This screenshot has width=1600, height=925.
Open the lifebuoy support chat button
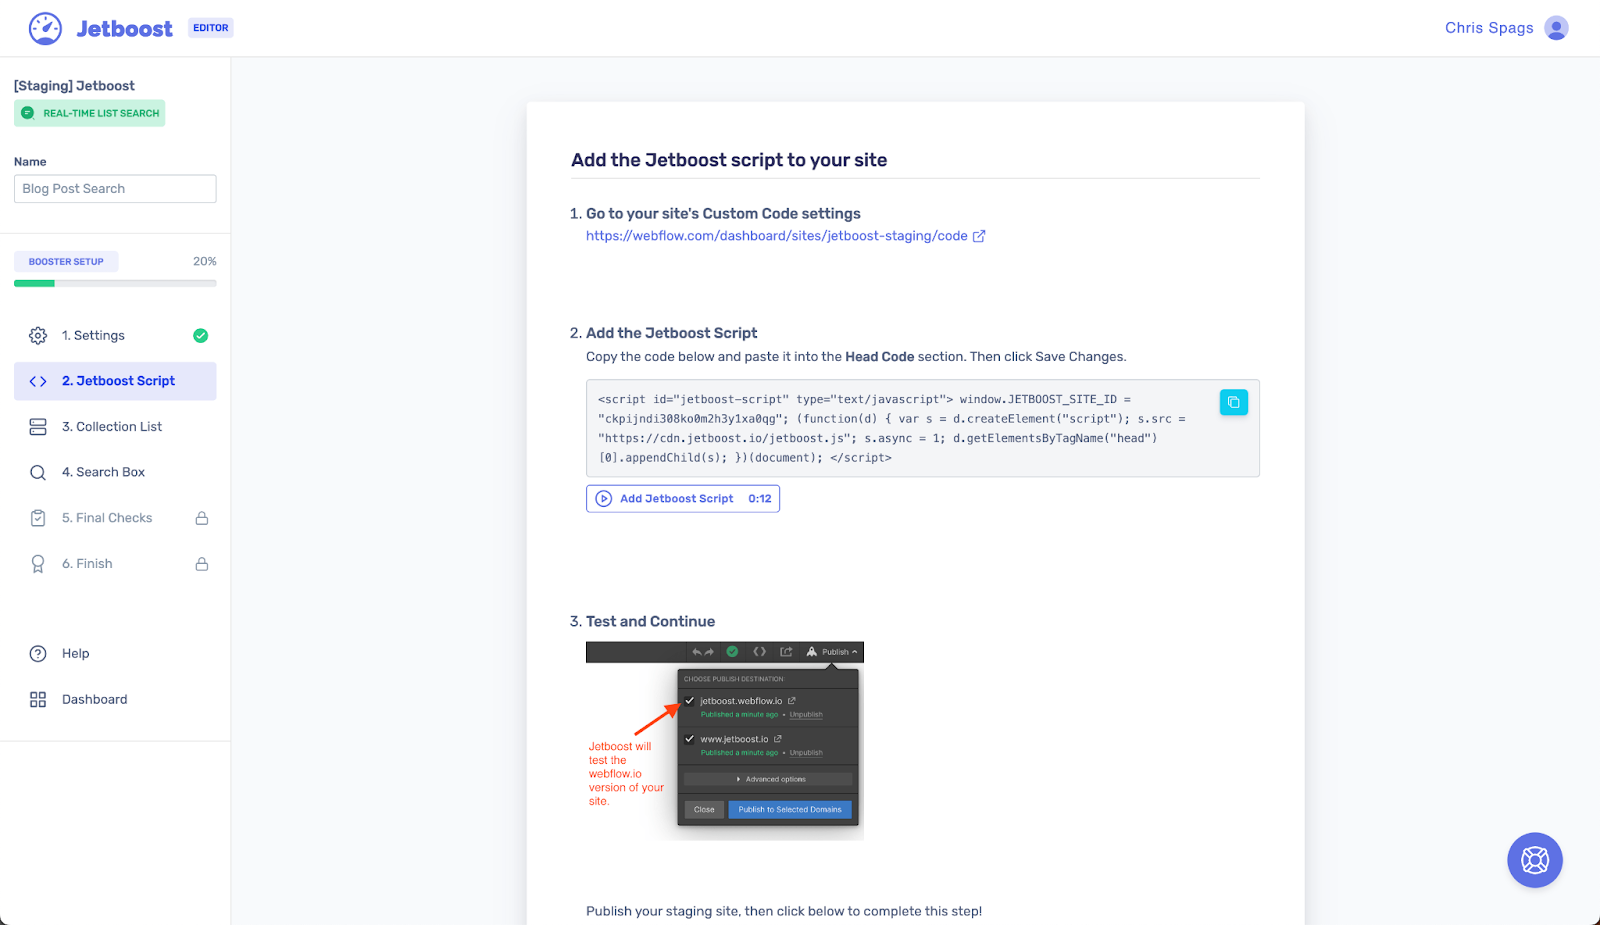tap(1535, 860)
